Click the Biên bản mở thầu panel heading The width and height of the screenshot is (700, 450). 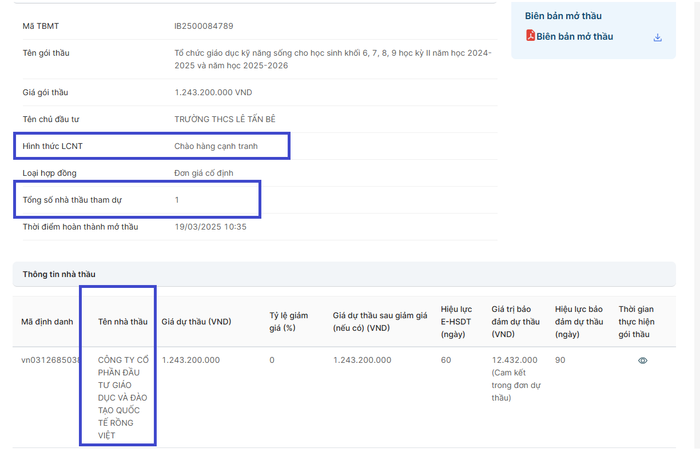563,16
